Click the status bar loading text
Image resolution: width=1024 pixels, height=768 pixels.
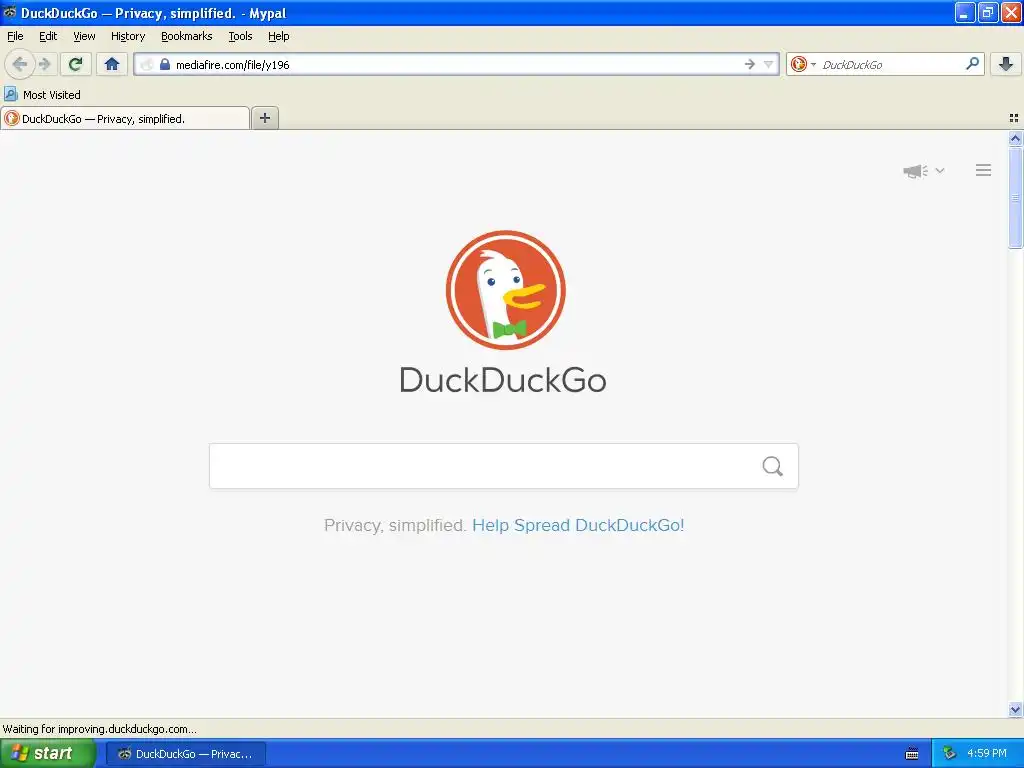99,729
